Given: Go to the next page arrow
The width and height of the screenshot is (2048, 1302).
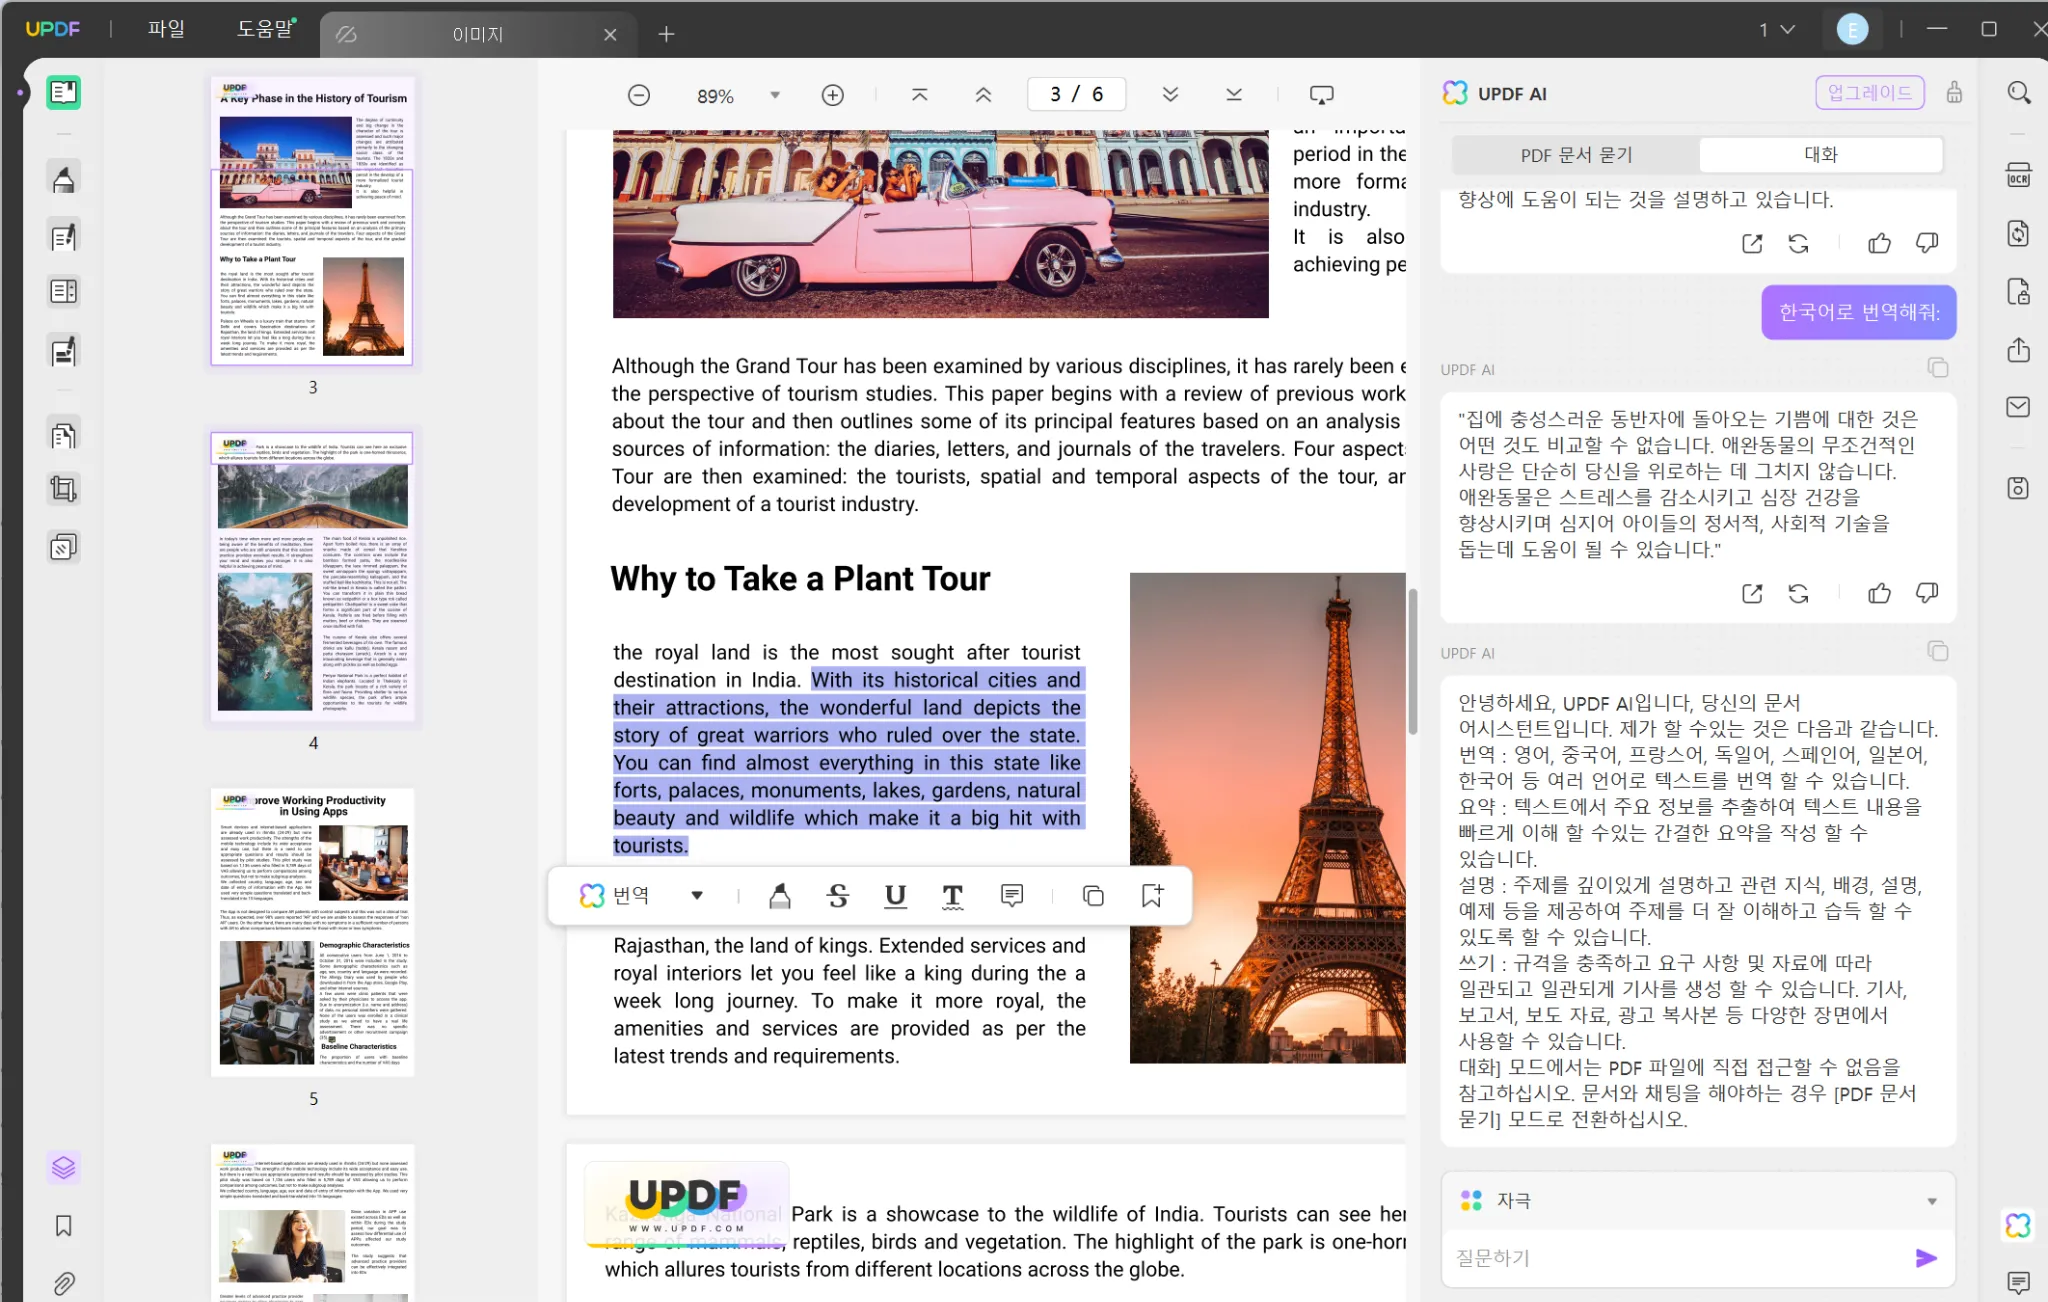Looking at the screenshot, I should click(x=1171, y=95).
